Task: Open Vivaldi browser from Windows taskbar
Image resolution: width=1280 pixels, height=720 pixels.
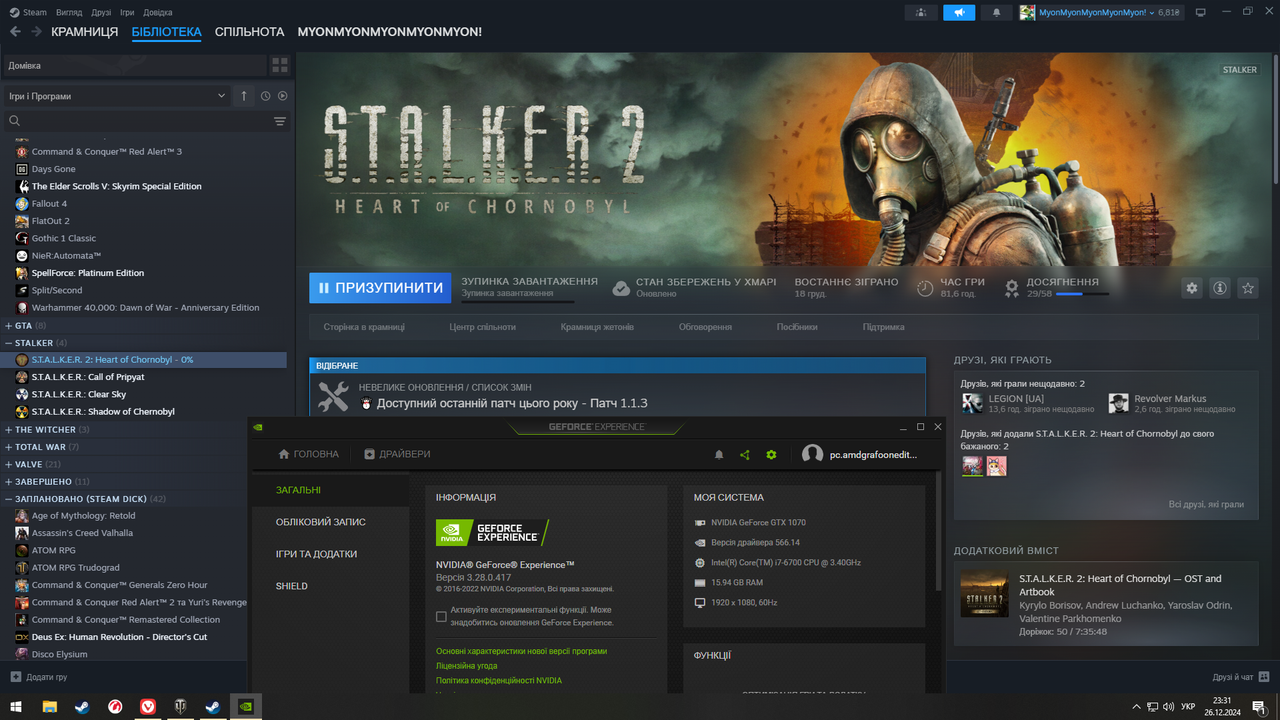Action: 148,706
